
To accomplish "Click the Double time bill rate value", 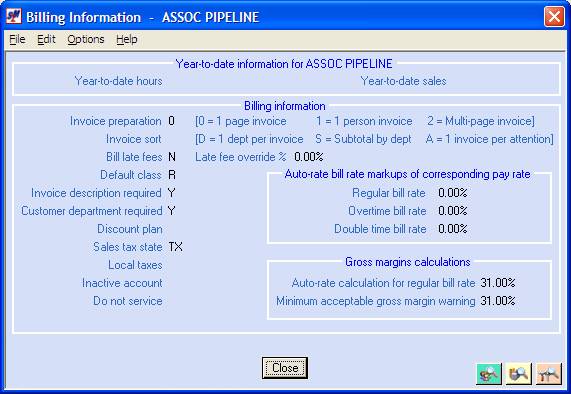I will (x=453, y=229).
